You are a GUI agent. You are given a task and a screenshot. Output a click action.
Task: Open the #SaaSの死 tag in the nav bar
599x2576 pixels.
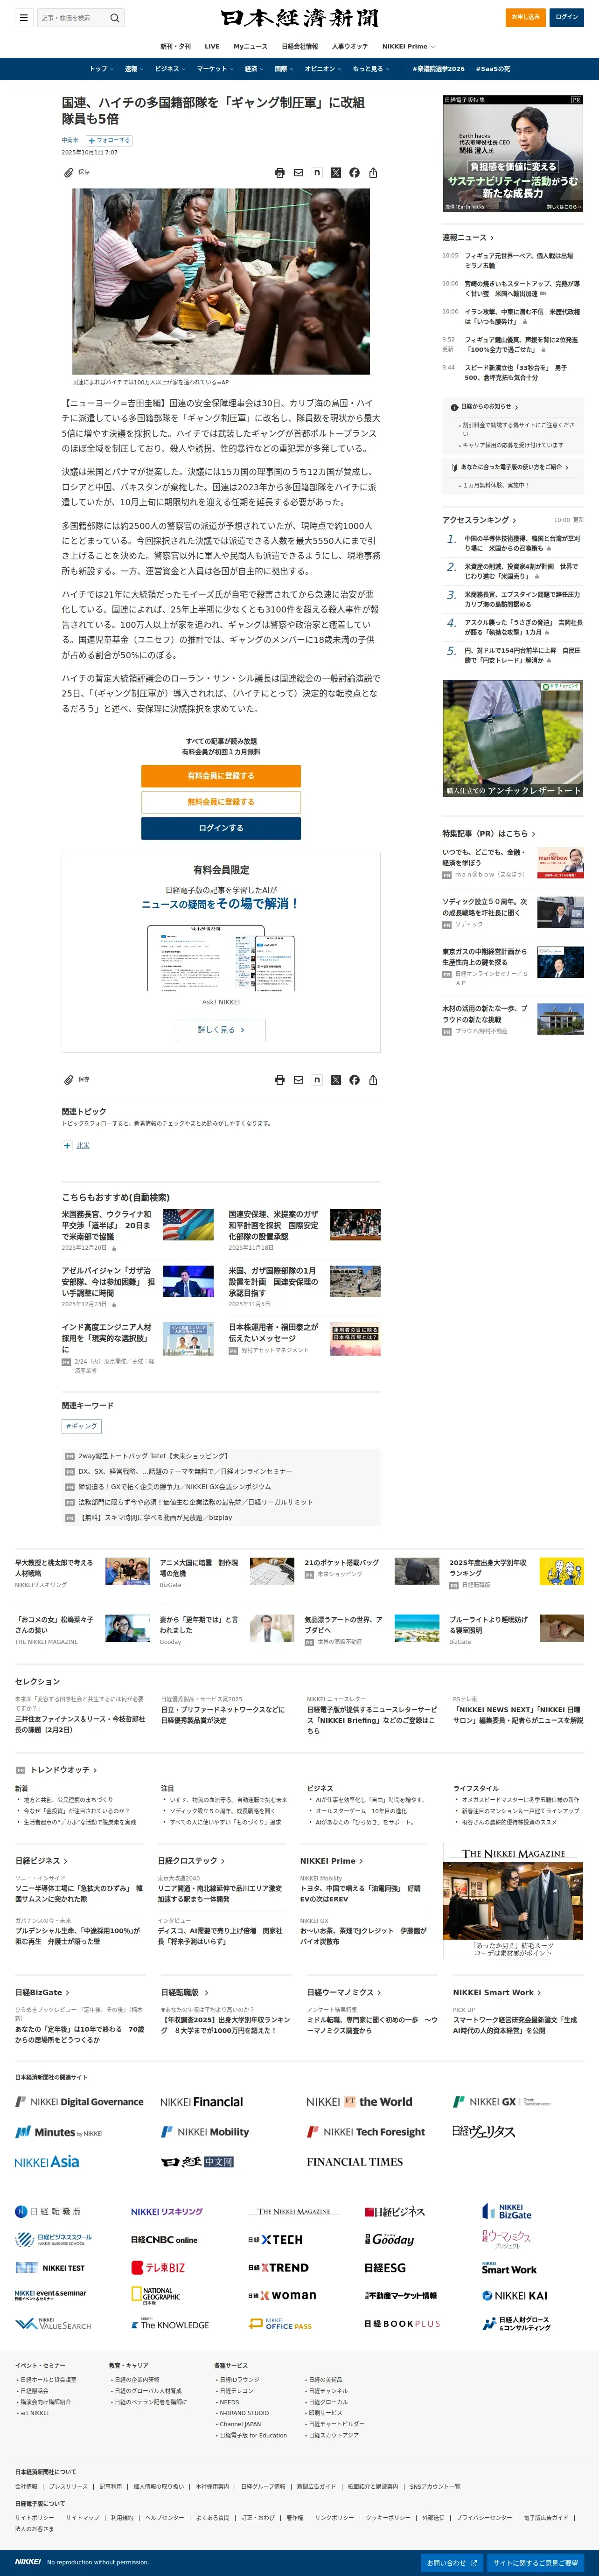[x=493, y=69]
